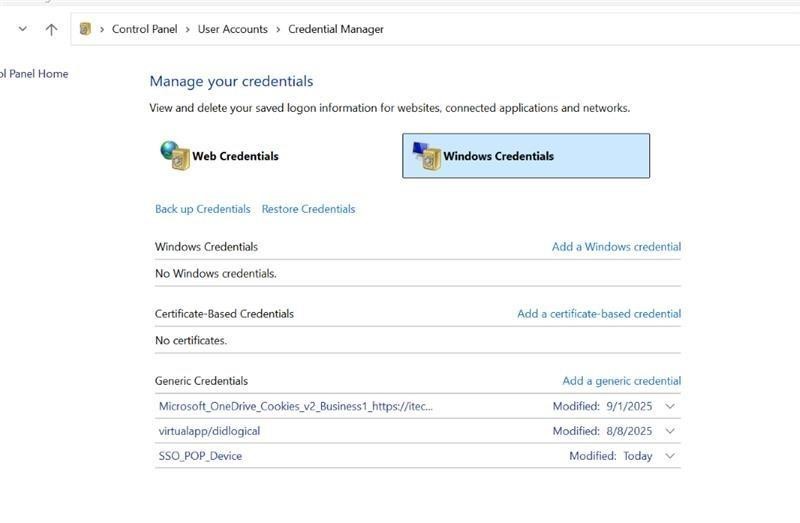Click Modified: 9/1/2025 date text

pyautogui.click(x=602, y=406)
